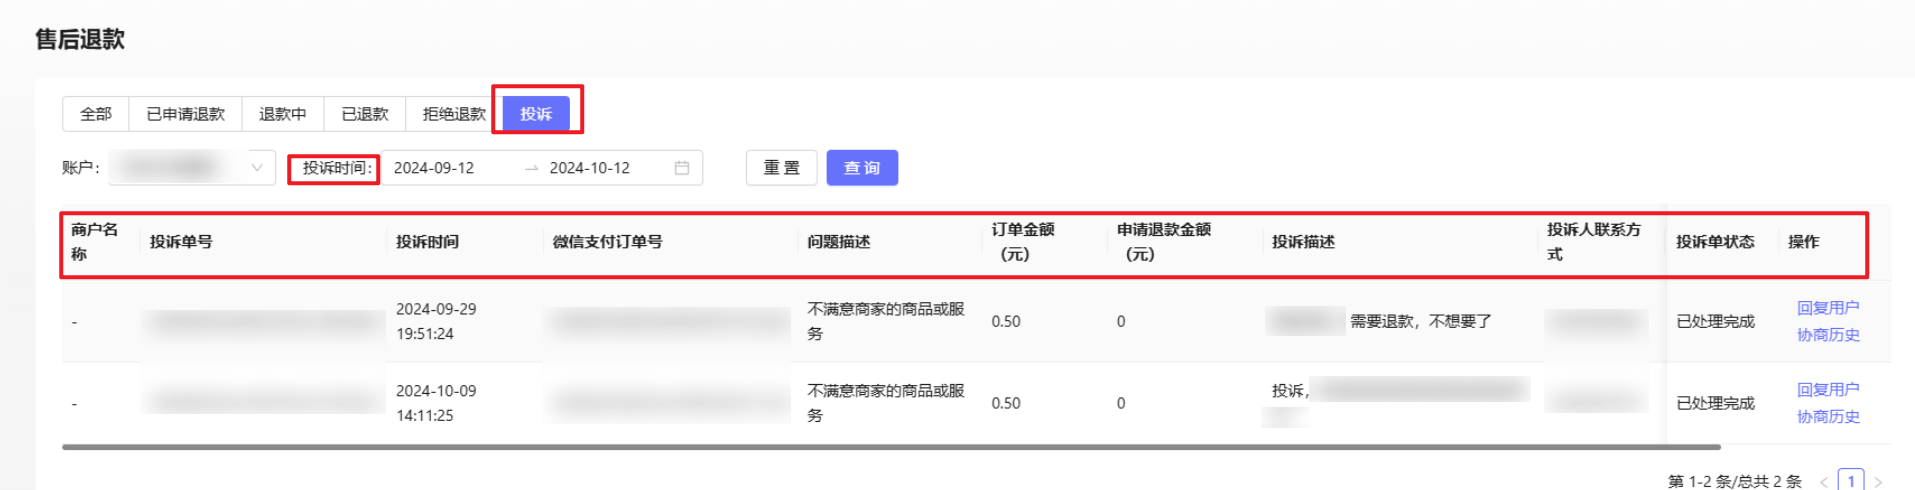View 协商历史 for the 2024-10-09 complaint
This screenshot has width=1915, height=490.
[1827, 417]
